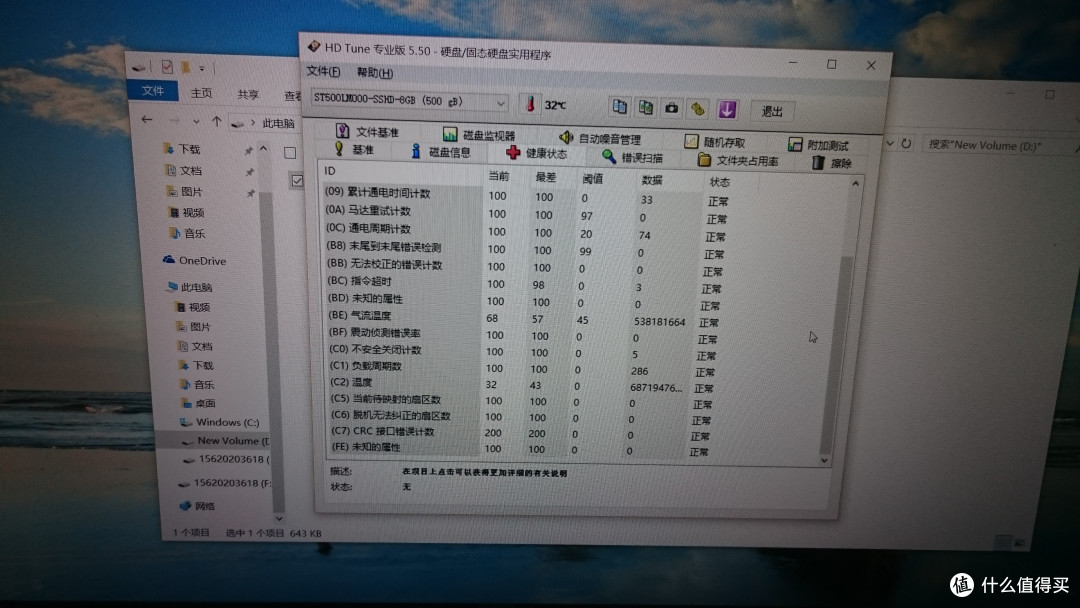Open 网络 in Explorer sidebar
Screen dimensions: 1080x608
point(198,505)
